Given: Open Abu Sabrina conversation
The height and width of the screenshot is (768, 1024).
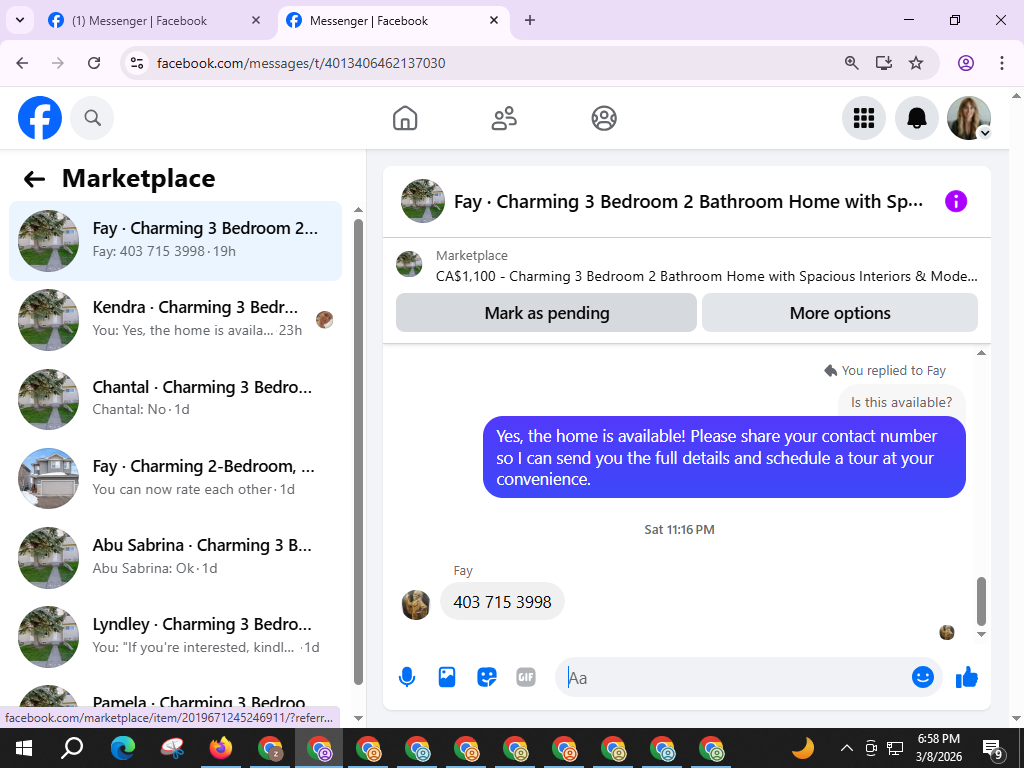Looking at the screenshot, I should (x=175, y=557).
